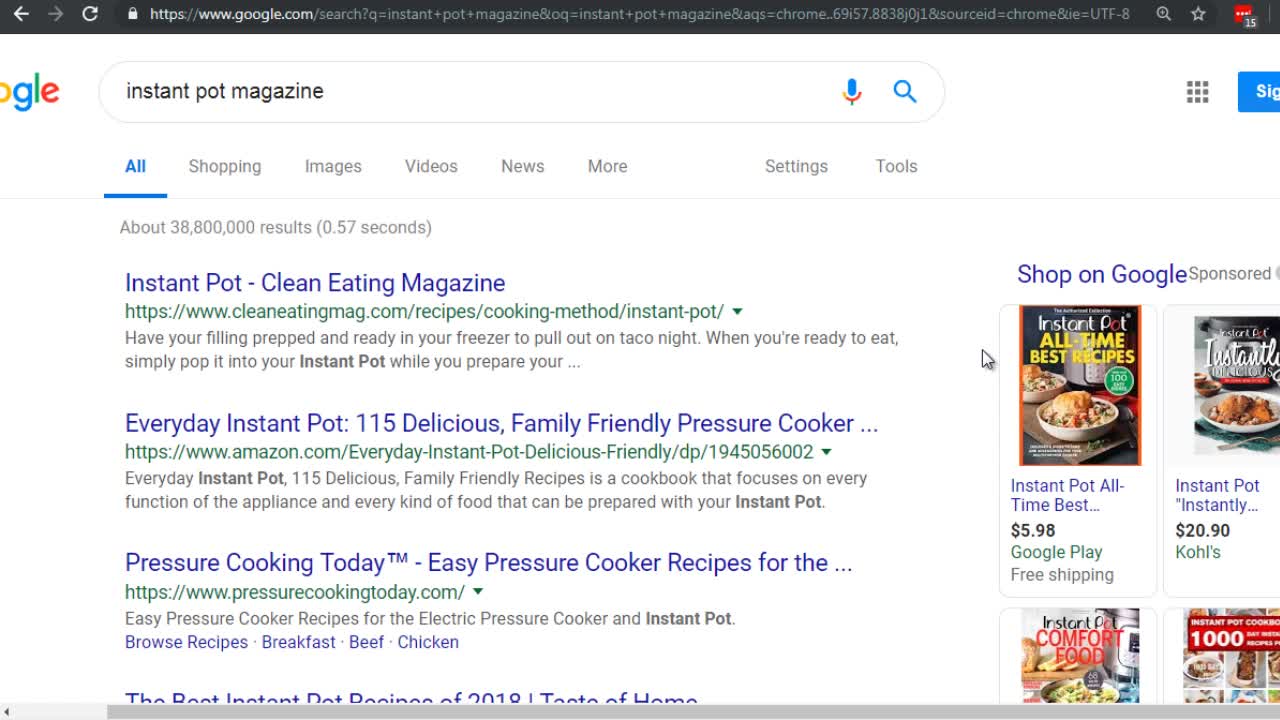Click the cleaneatingmag.com green URL

click(x=424, y=311)
